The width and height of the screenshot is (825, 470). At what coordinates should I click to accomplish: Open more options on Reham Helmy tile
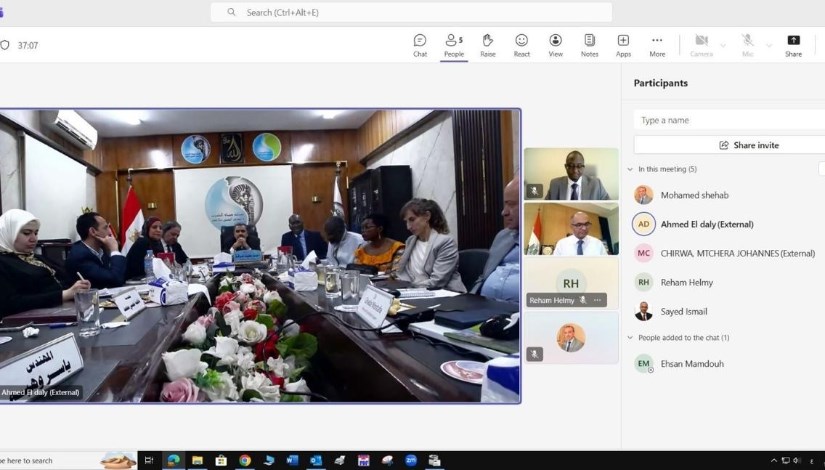click(598, 300)
